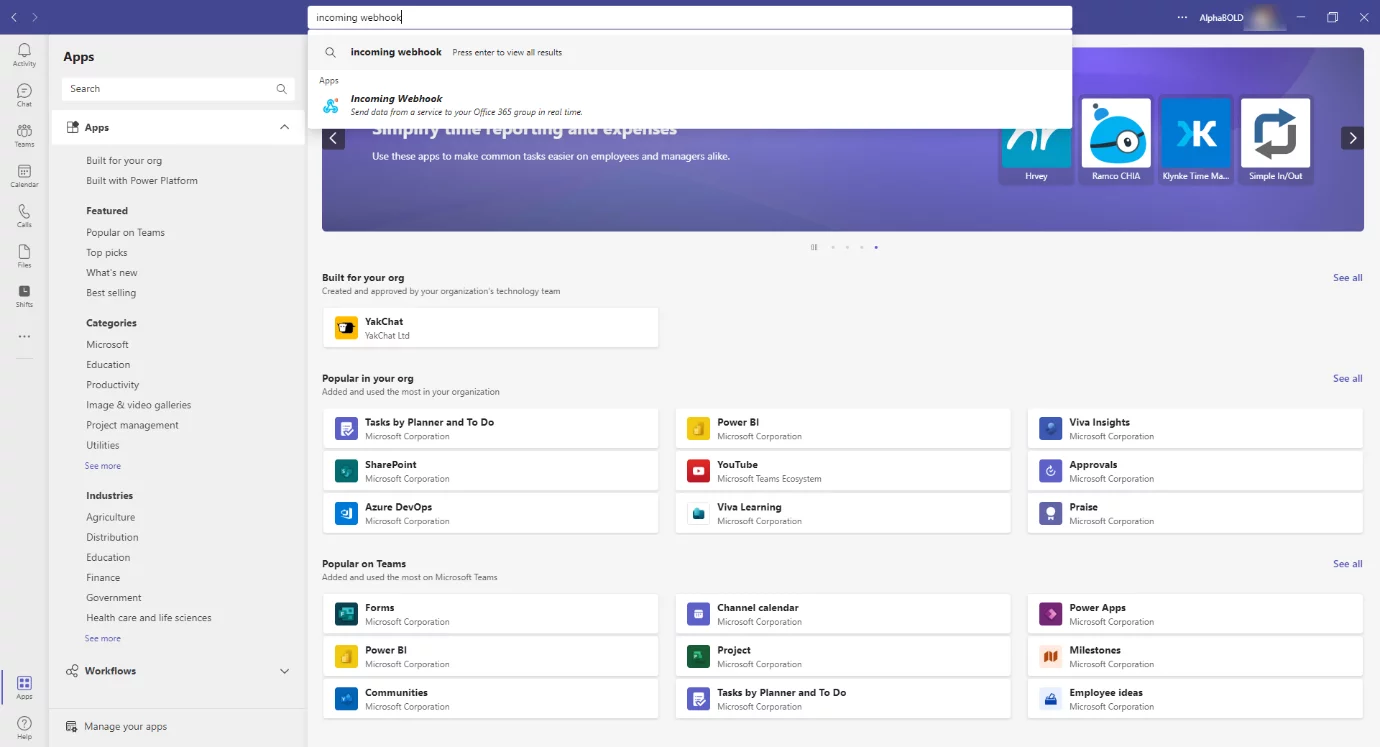Select the Finance industry
1380x747 pixels.
pos(103,578)
